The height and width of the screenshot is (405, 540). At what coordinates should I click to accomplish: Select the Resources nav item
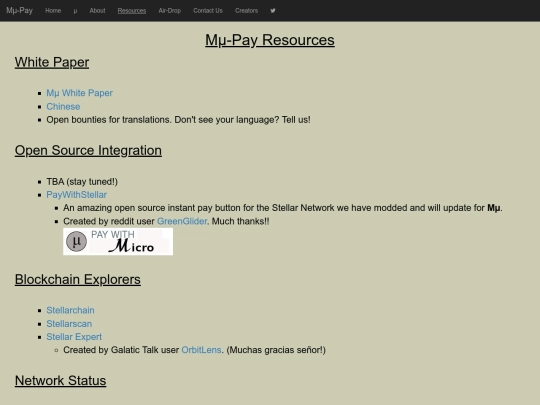(x=132, y=11)
